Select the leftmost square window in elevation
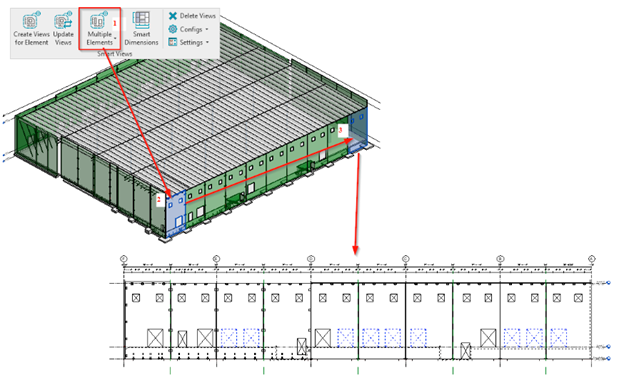 click(x=136, y=298)
